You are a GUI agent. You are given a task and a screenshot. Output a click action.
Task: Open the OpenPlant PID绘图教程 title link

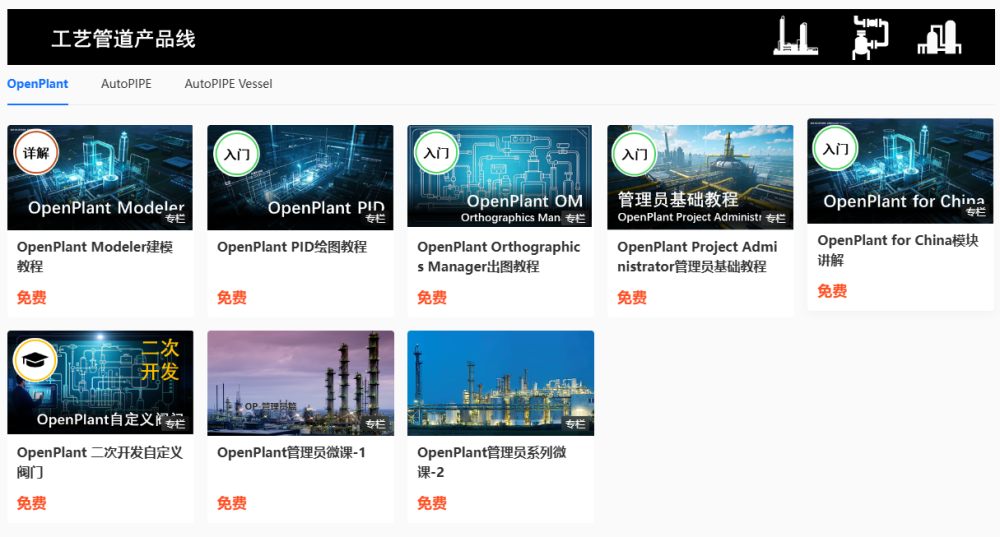tap(292, 247)
